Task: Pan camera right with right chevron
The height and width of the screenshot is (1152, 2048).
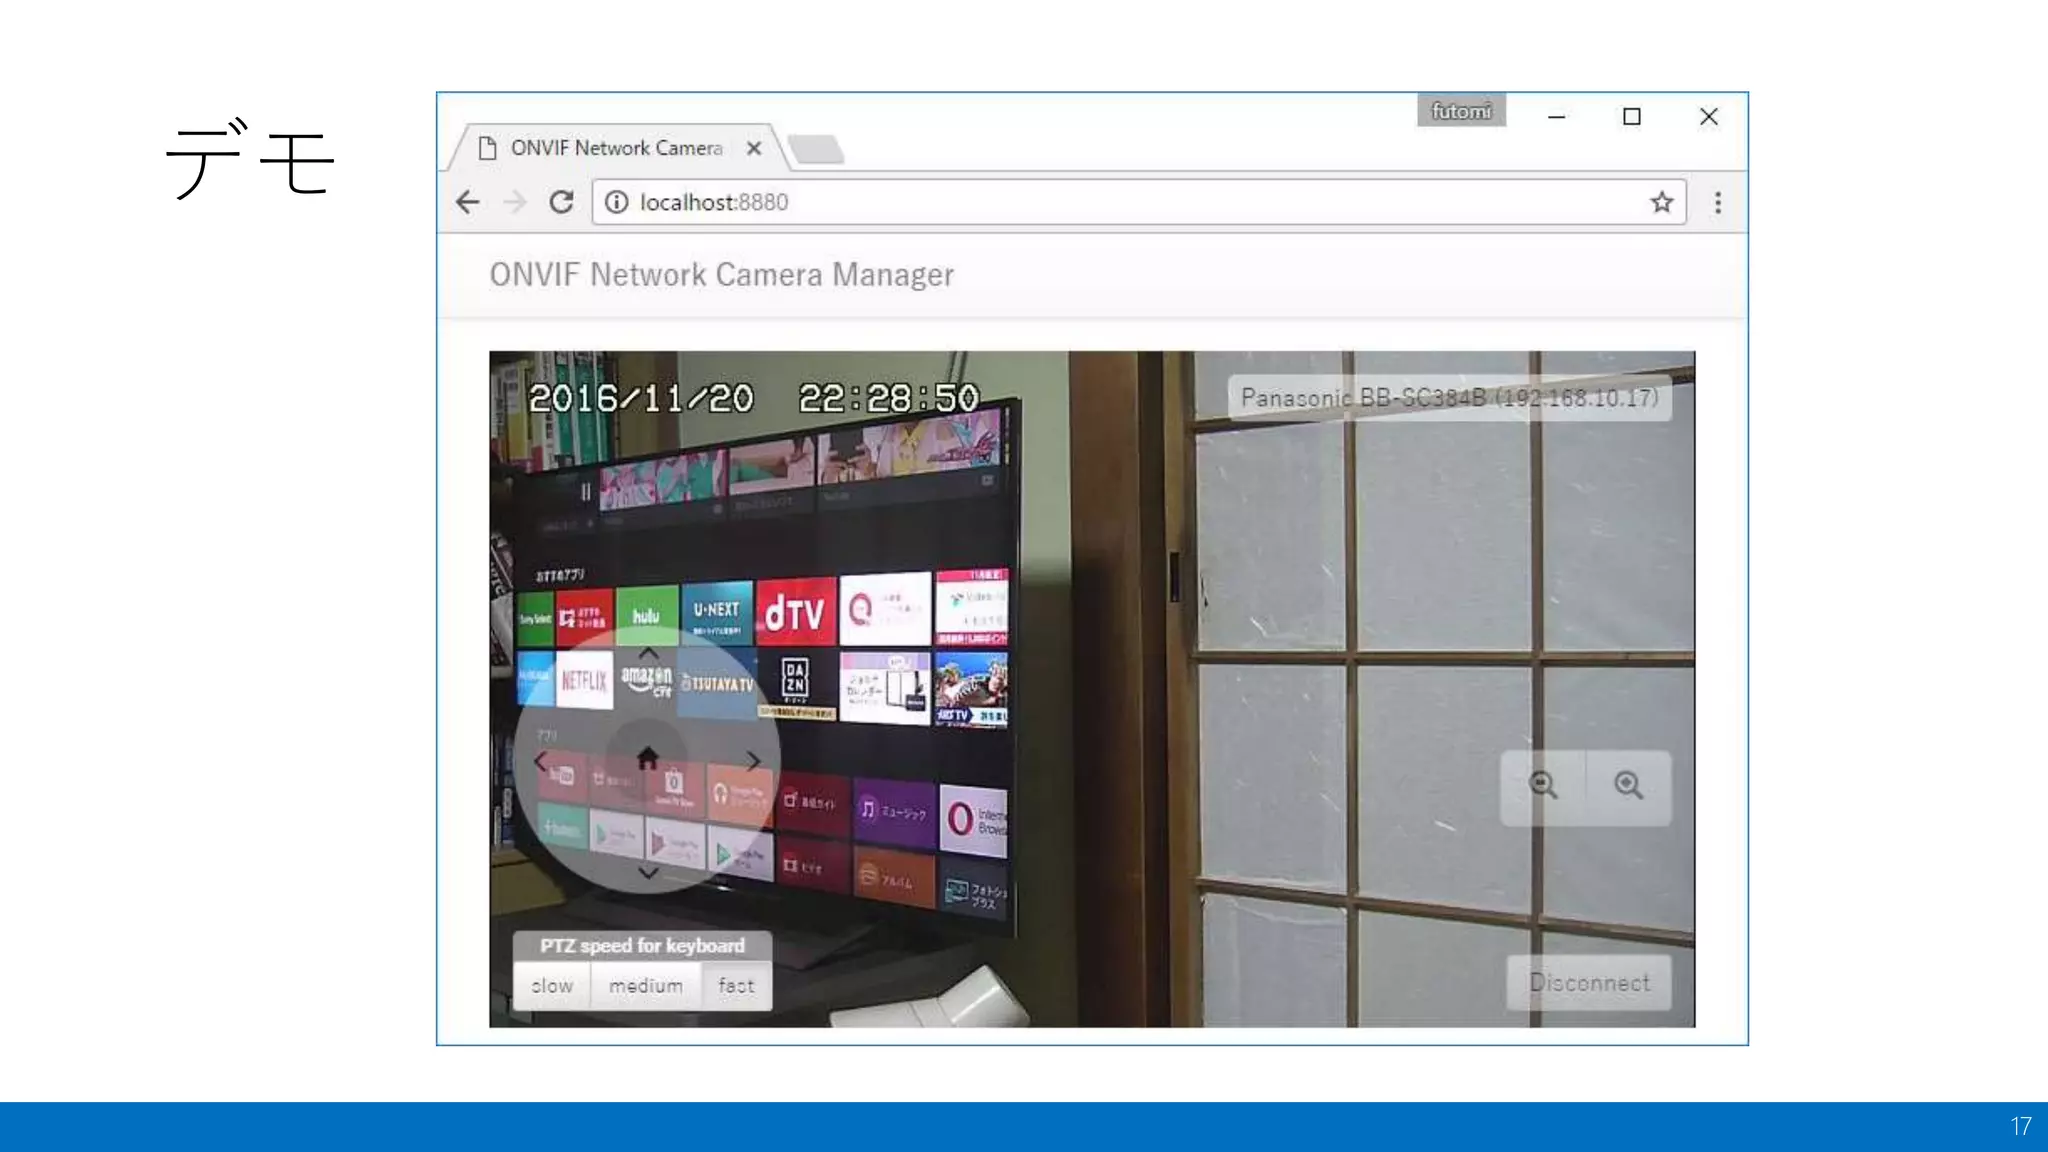Action: click(753, 762)
